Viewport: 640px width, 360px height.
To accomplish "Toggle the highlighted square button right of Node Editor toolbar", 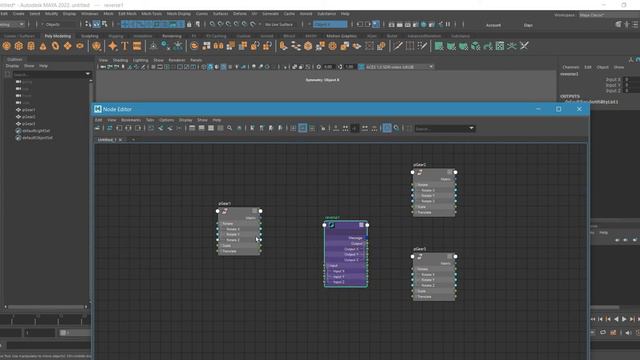I will click(x=387, y=128).
